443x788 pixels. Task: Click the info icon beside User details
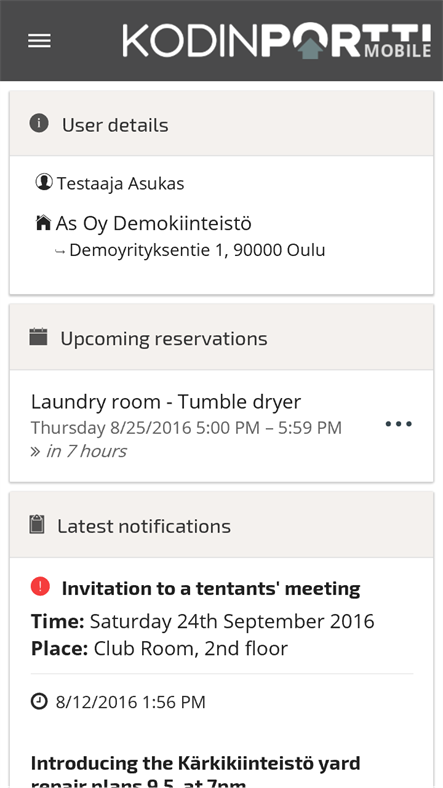39,123
